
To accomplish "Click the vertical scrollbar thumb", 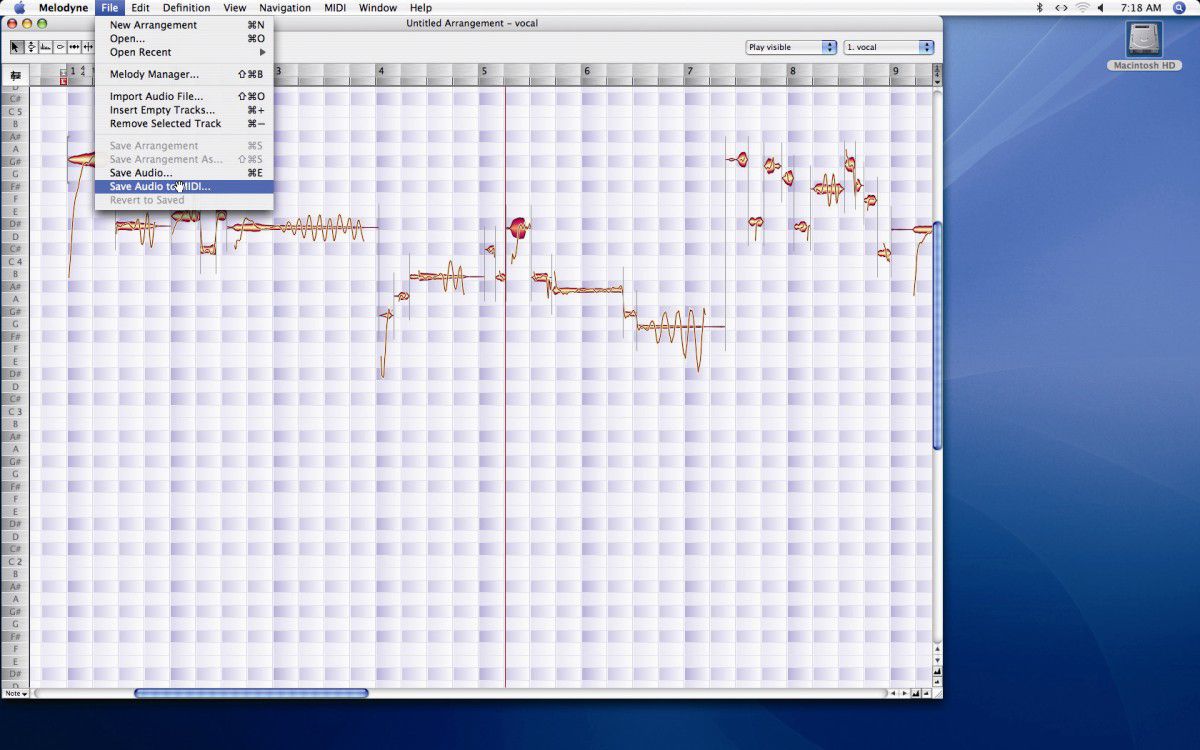I will click(937, 335).
